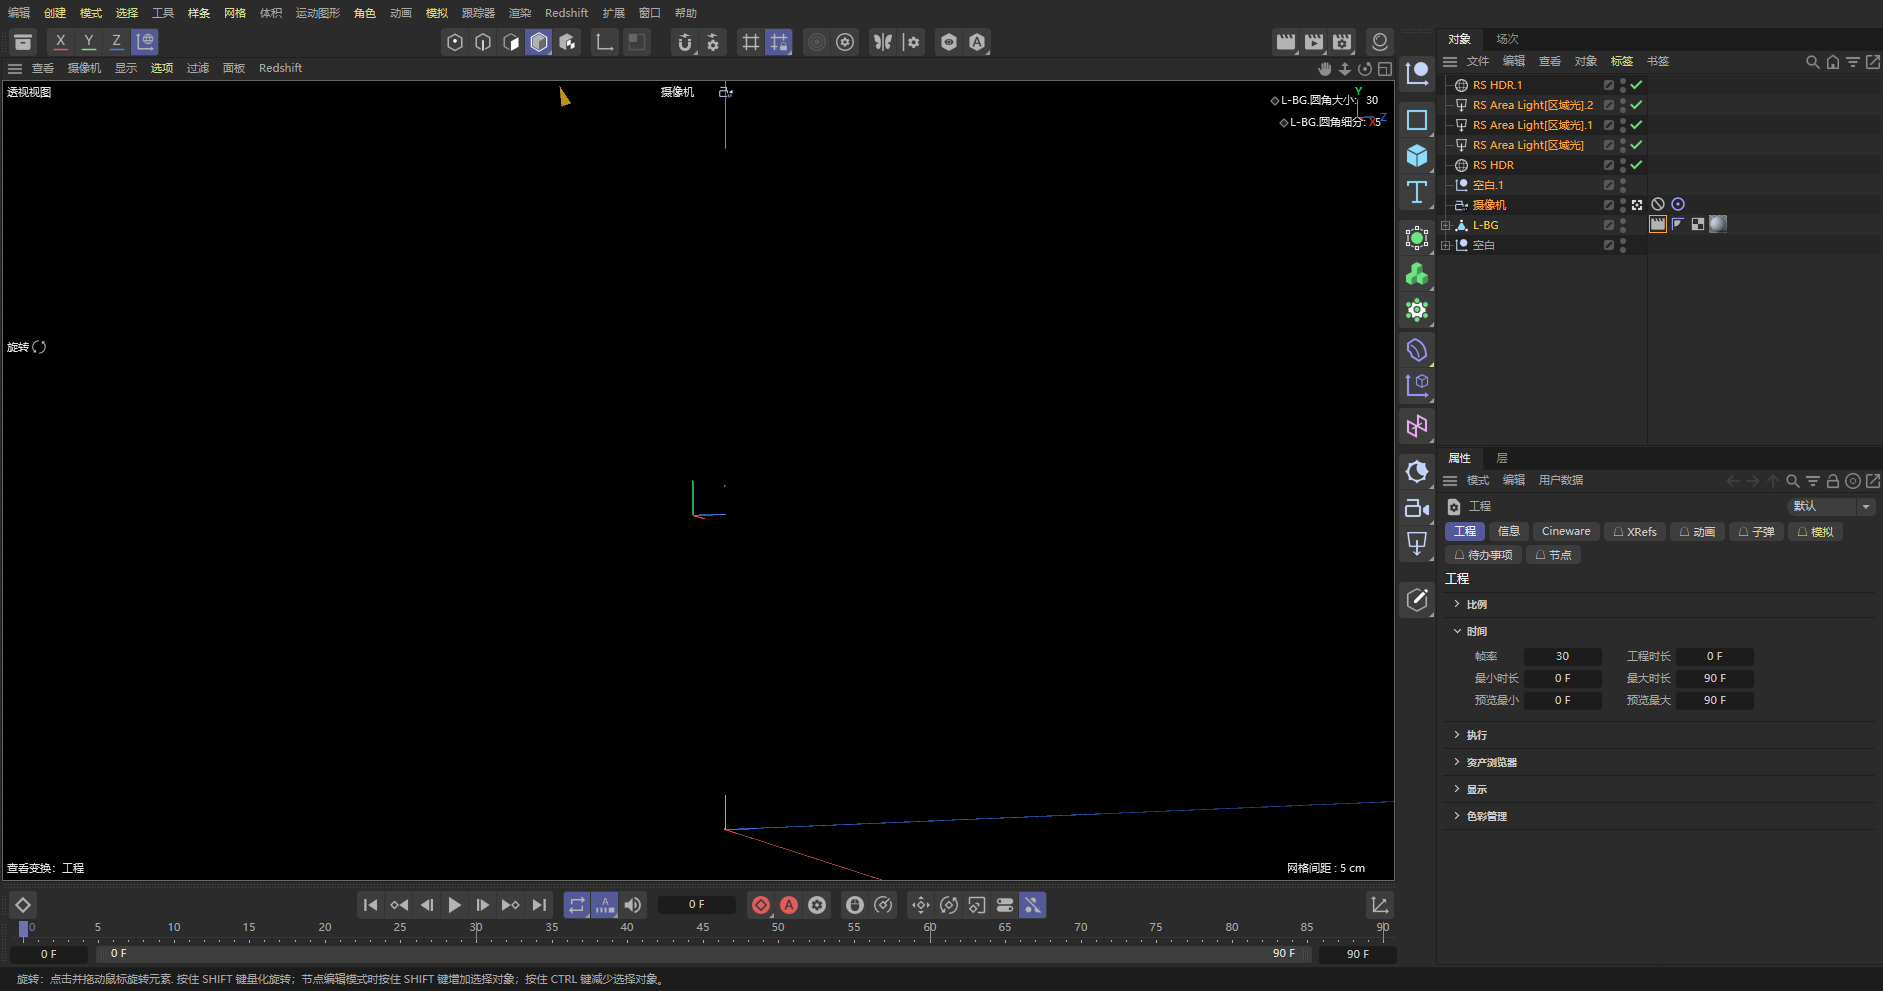Click the workplane grid icon
1883x991 pixels.
pos(751,42)
